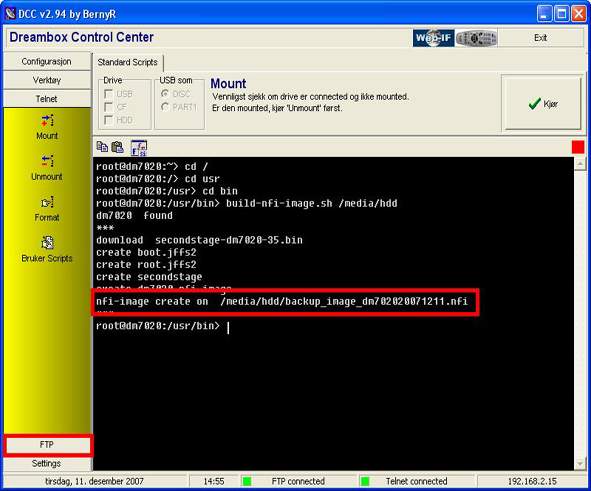
Task: Open the Web-IF logo button
Action: click(433, 38)
